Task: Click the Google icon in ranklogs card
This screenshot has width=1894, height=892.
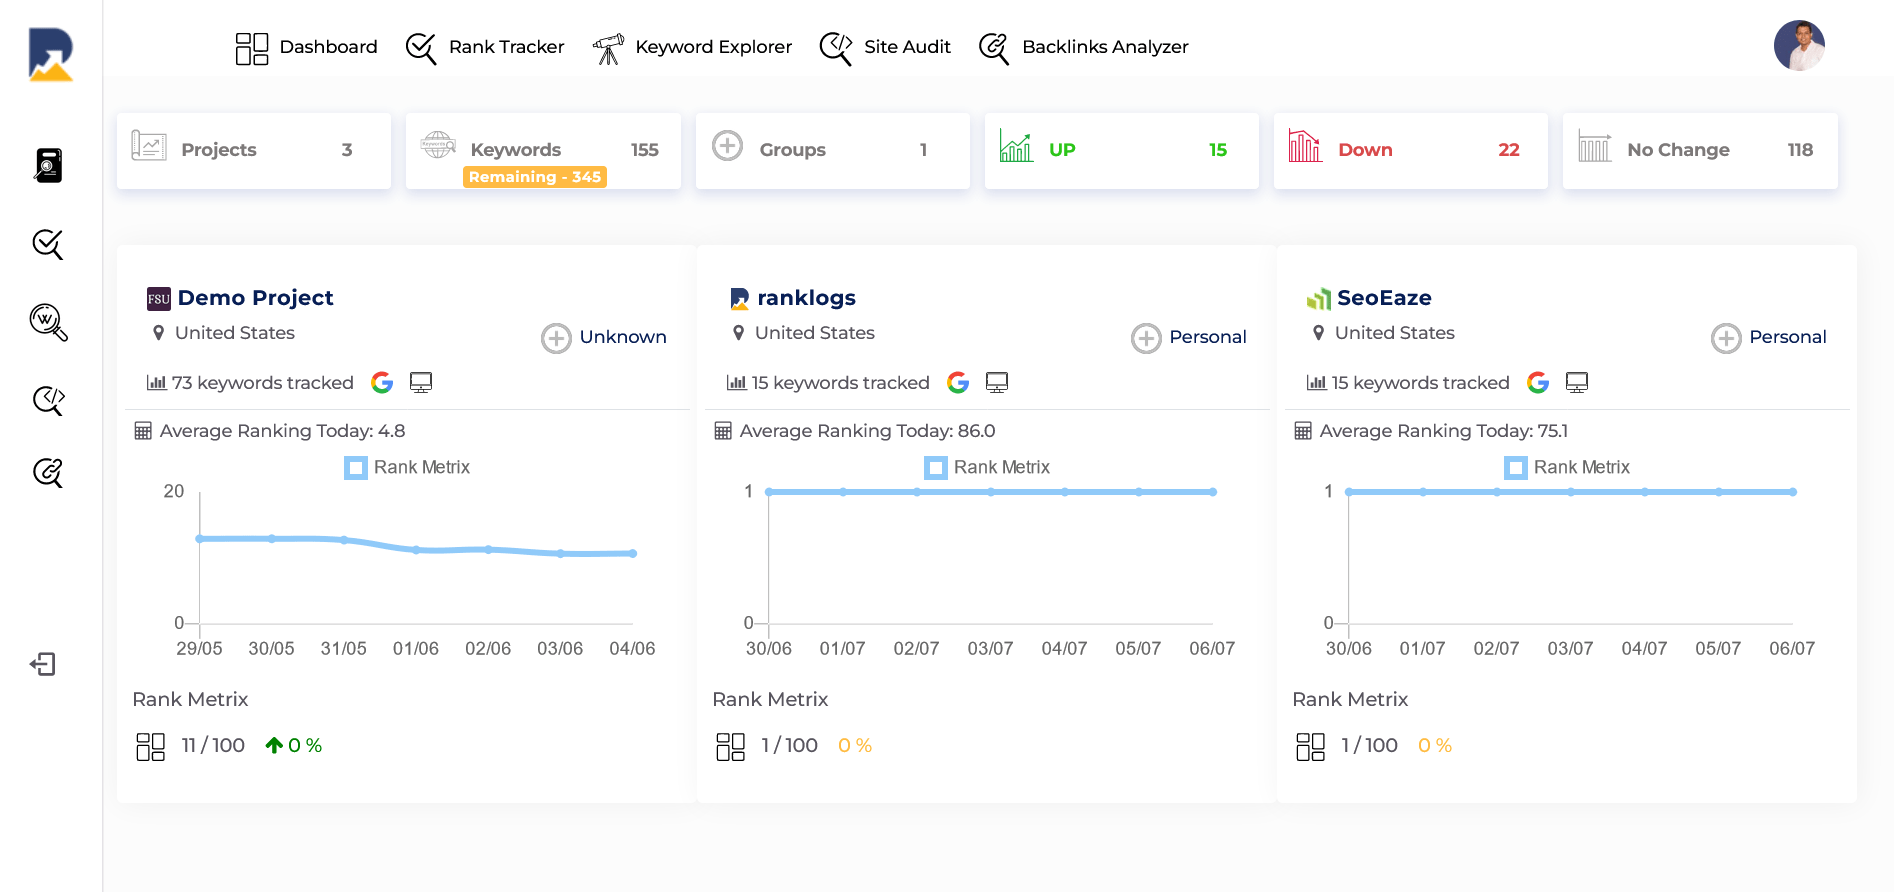Action: point(958,383)
